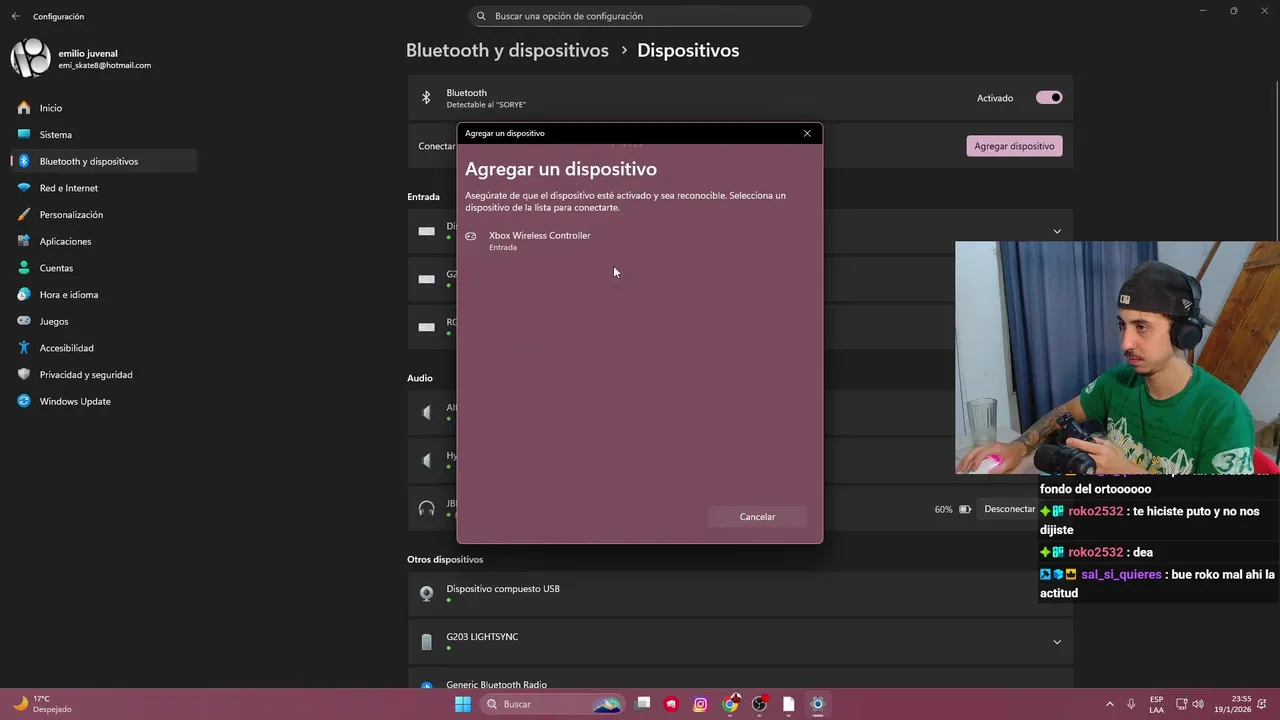This screenshot has width=1280, height=720.
Task: Click the Settings gear icon on taskbar
Action: coord(818,704)
